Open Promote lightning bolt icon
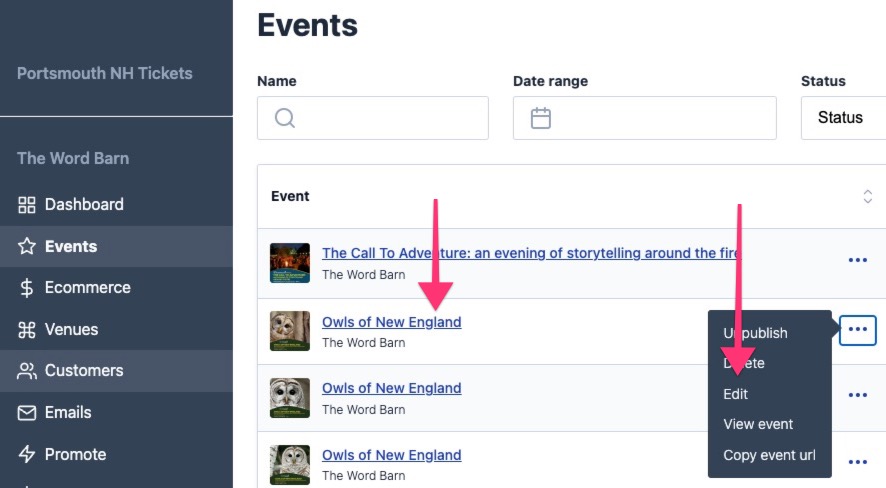The width and height of the screenshot is (886, 488). 27,454
